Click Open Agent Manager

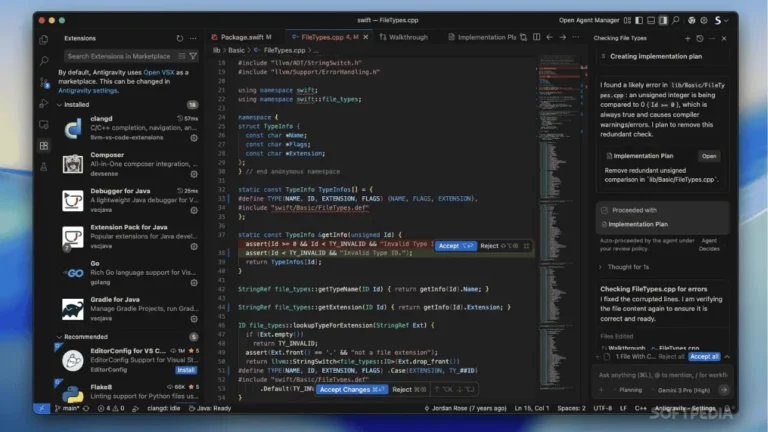click(589, 20)
